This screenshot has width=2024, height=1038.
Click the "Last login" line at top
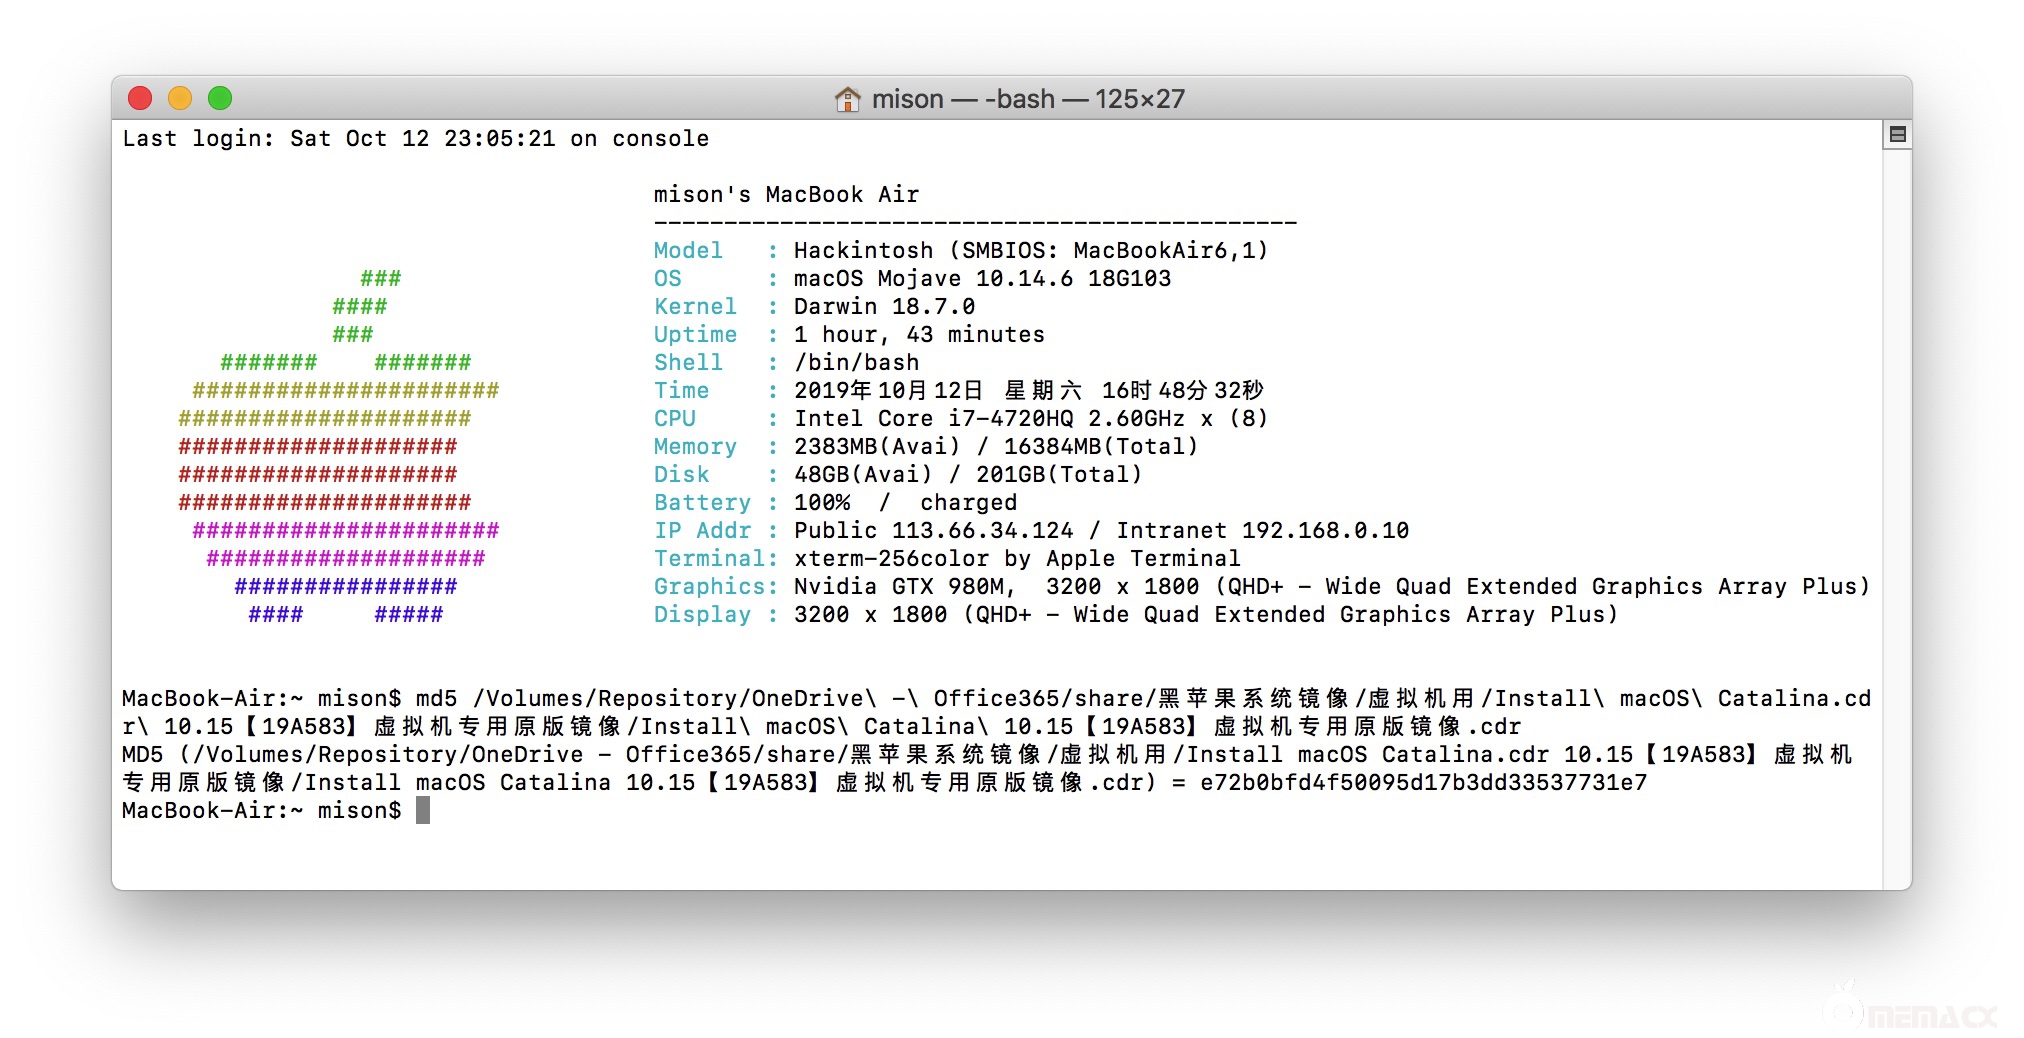pyautogui.click(x=415, y=138)
